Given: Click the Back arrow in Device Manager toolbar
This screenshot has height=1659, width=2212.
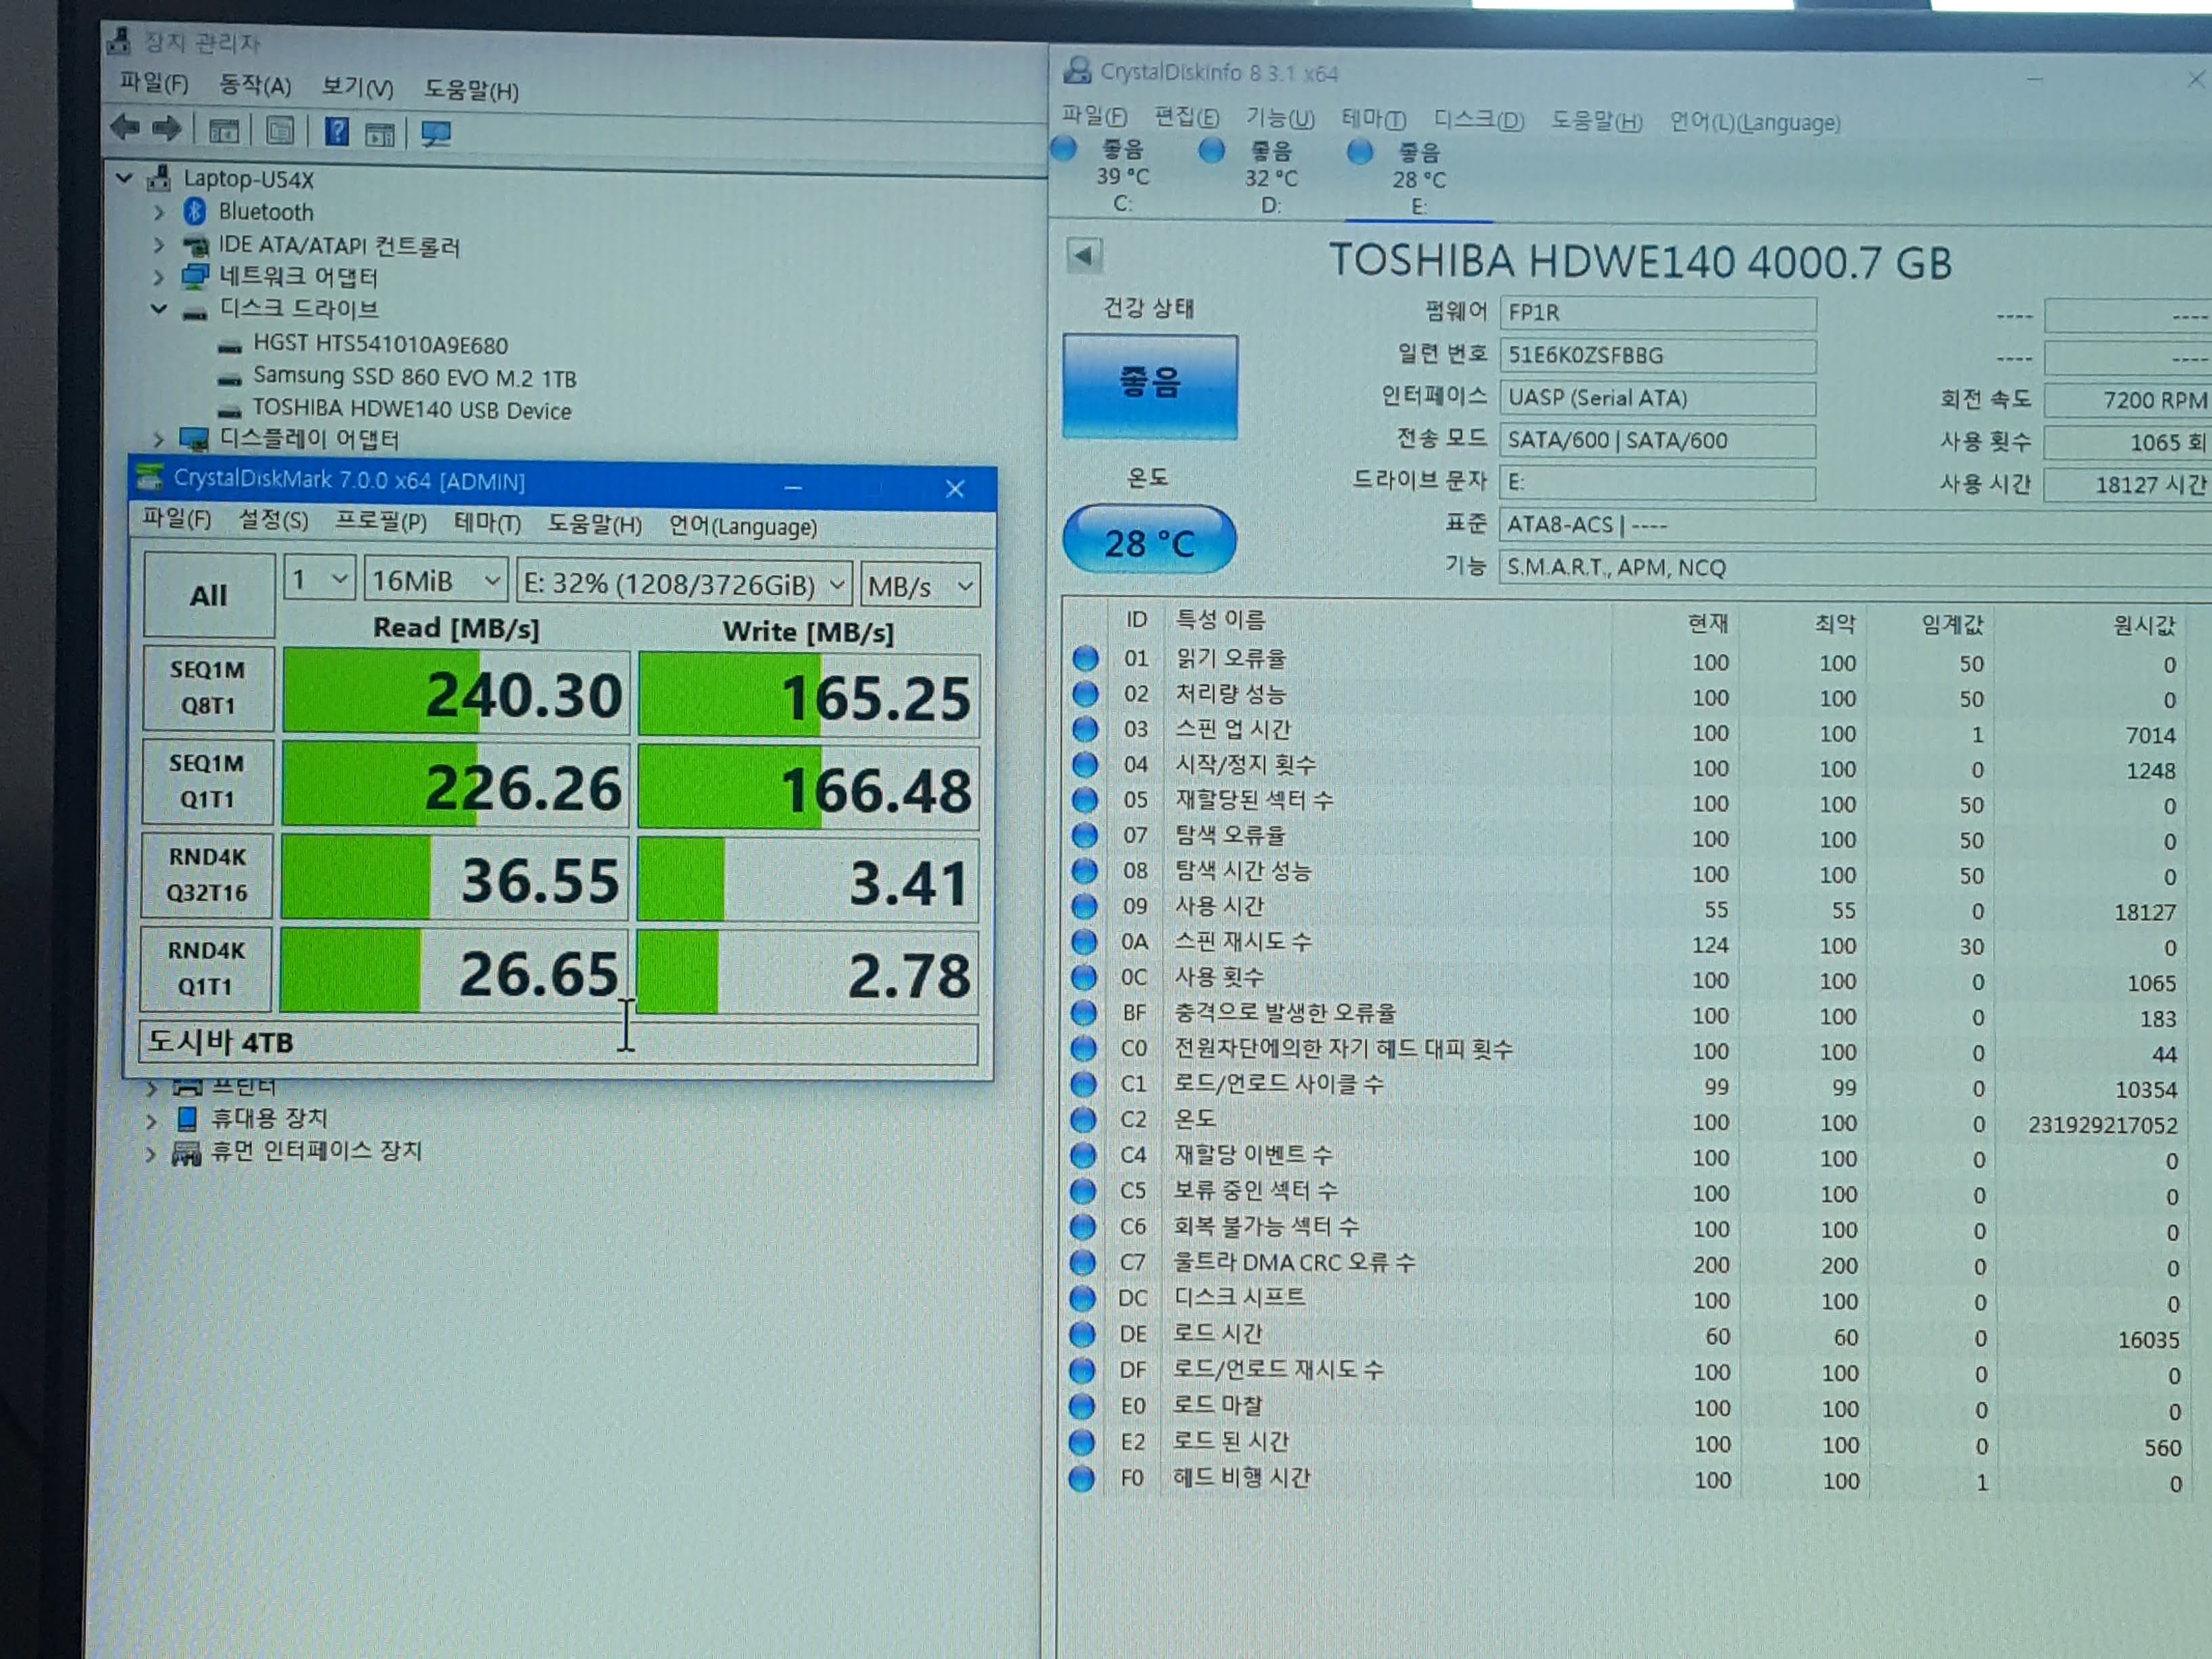Looking at the screenshot, I should point(125,128).
